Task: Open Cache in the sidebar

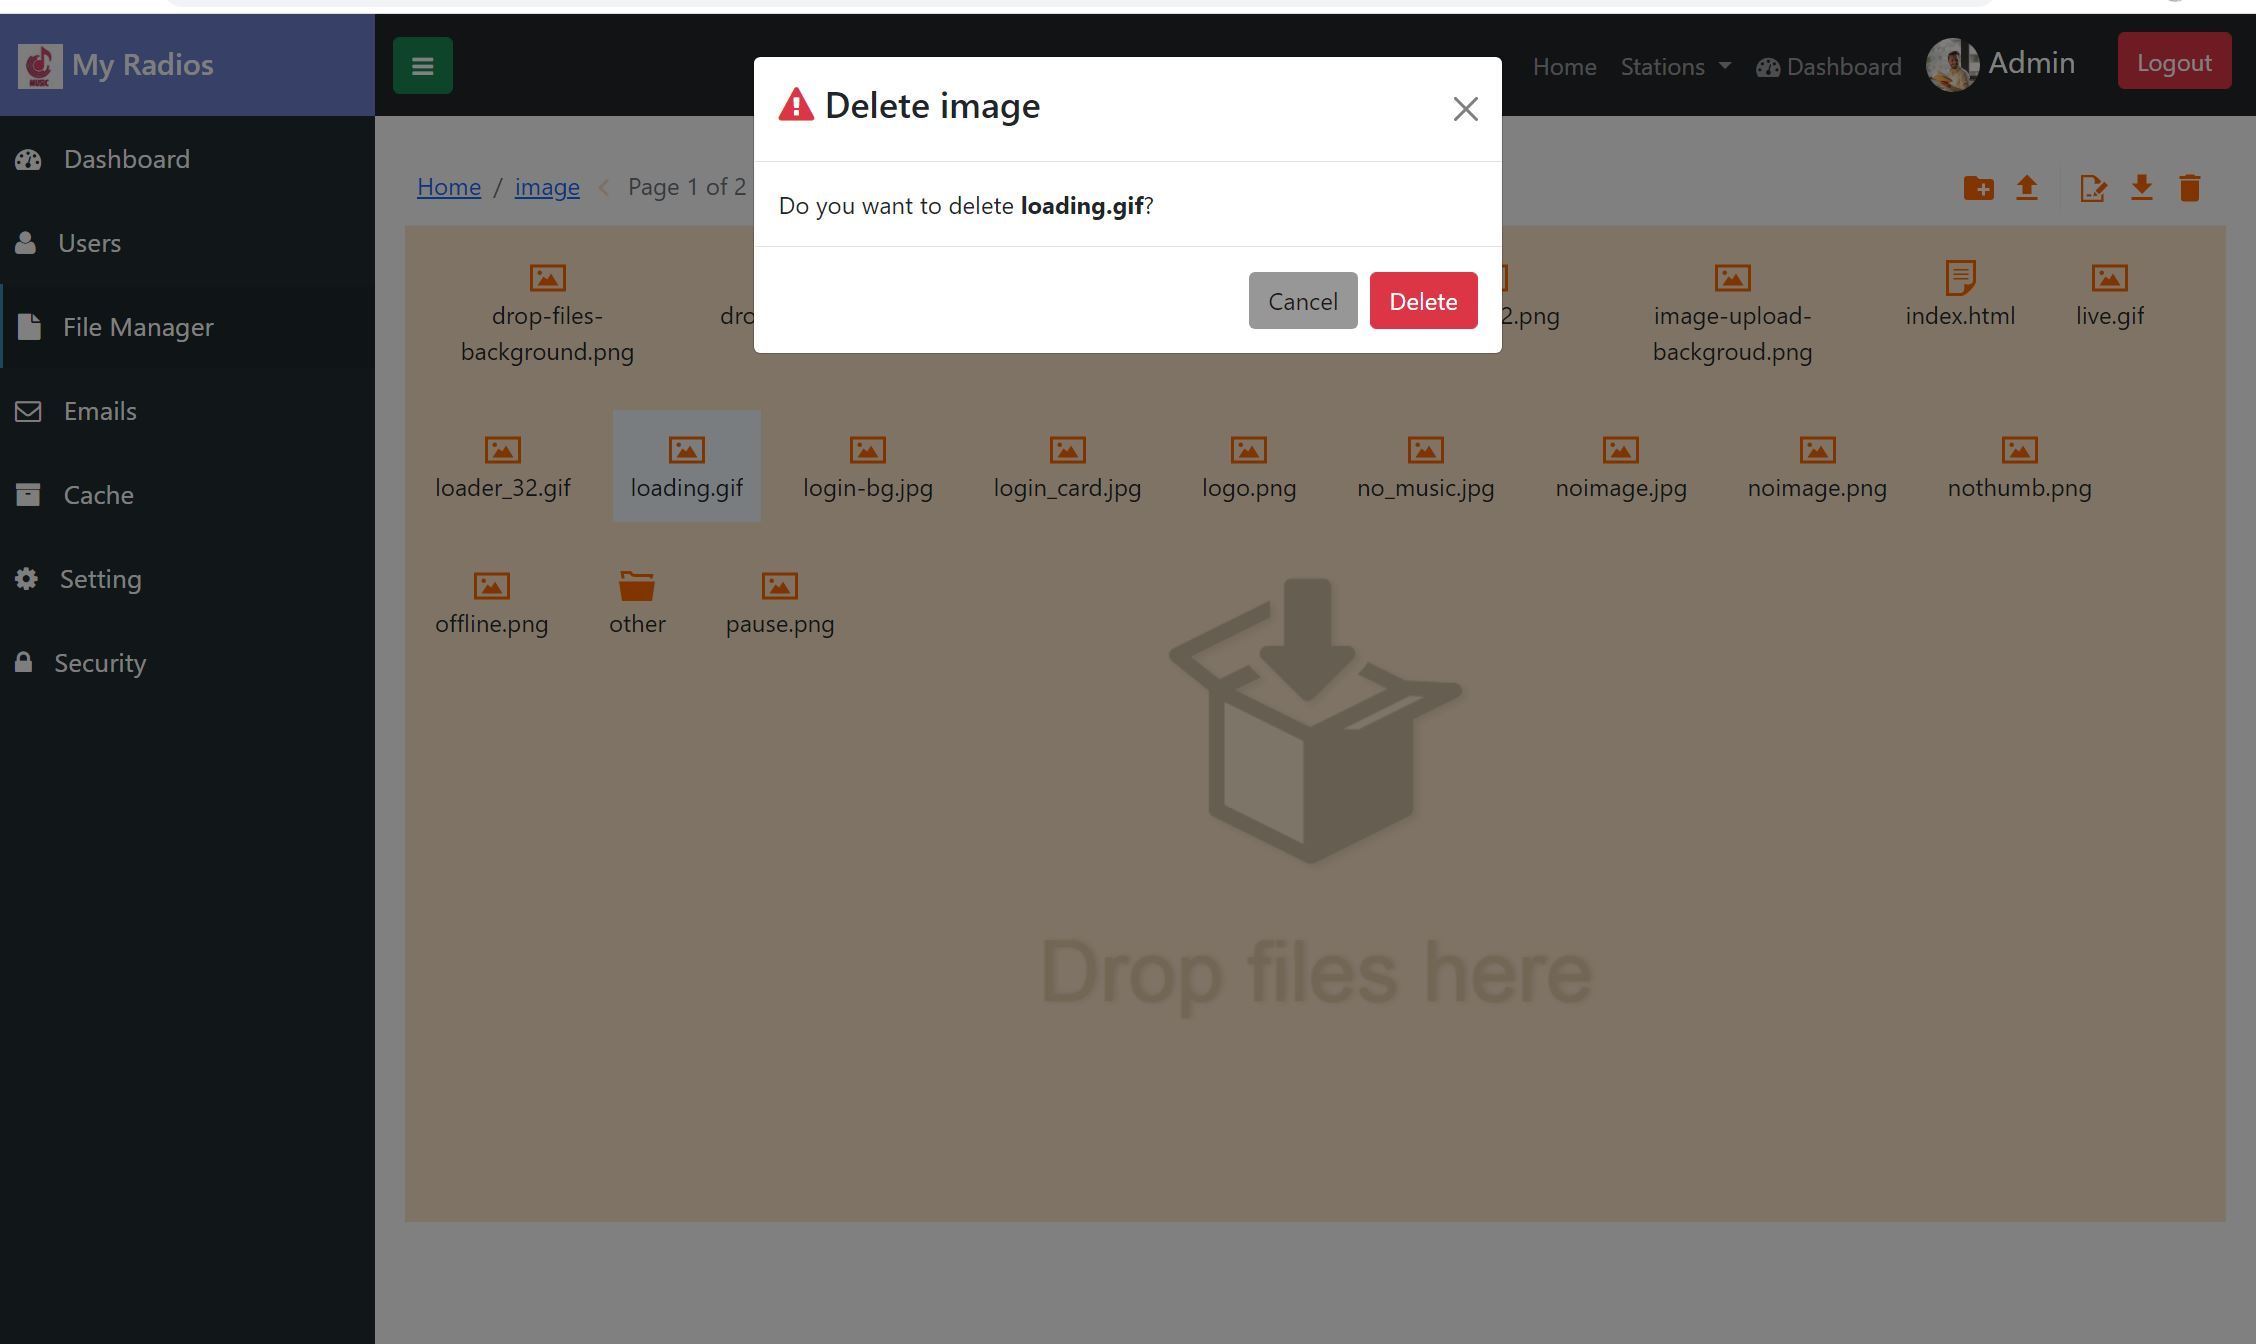Action: pos(187,495)
